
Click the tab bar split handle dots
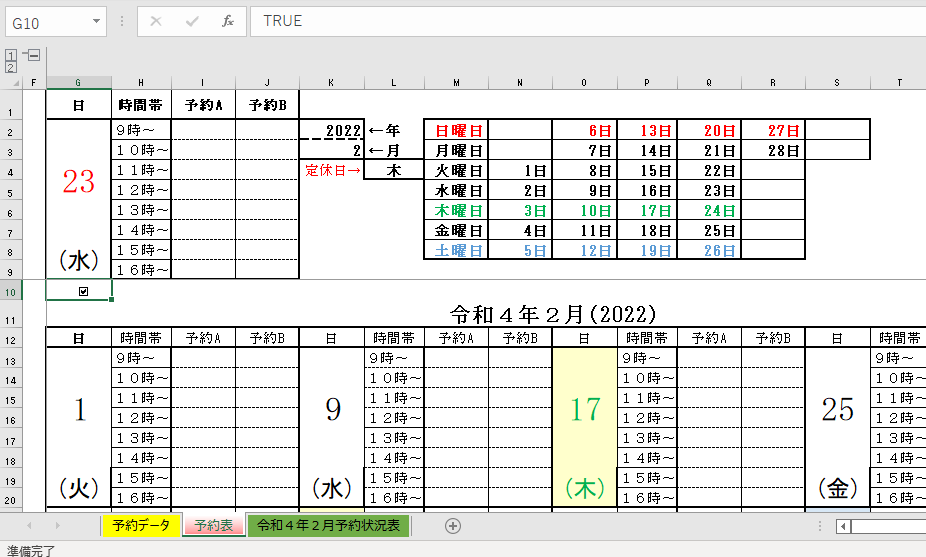click(820, 526)
